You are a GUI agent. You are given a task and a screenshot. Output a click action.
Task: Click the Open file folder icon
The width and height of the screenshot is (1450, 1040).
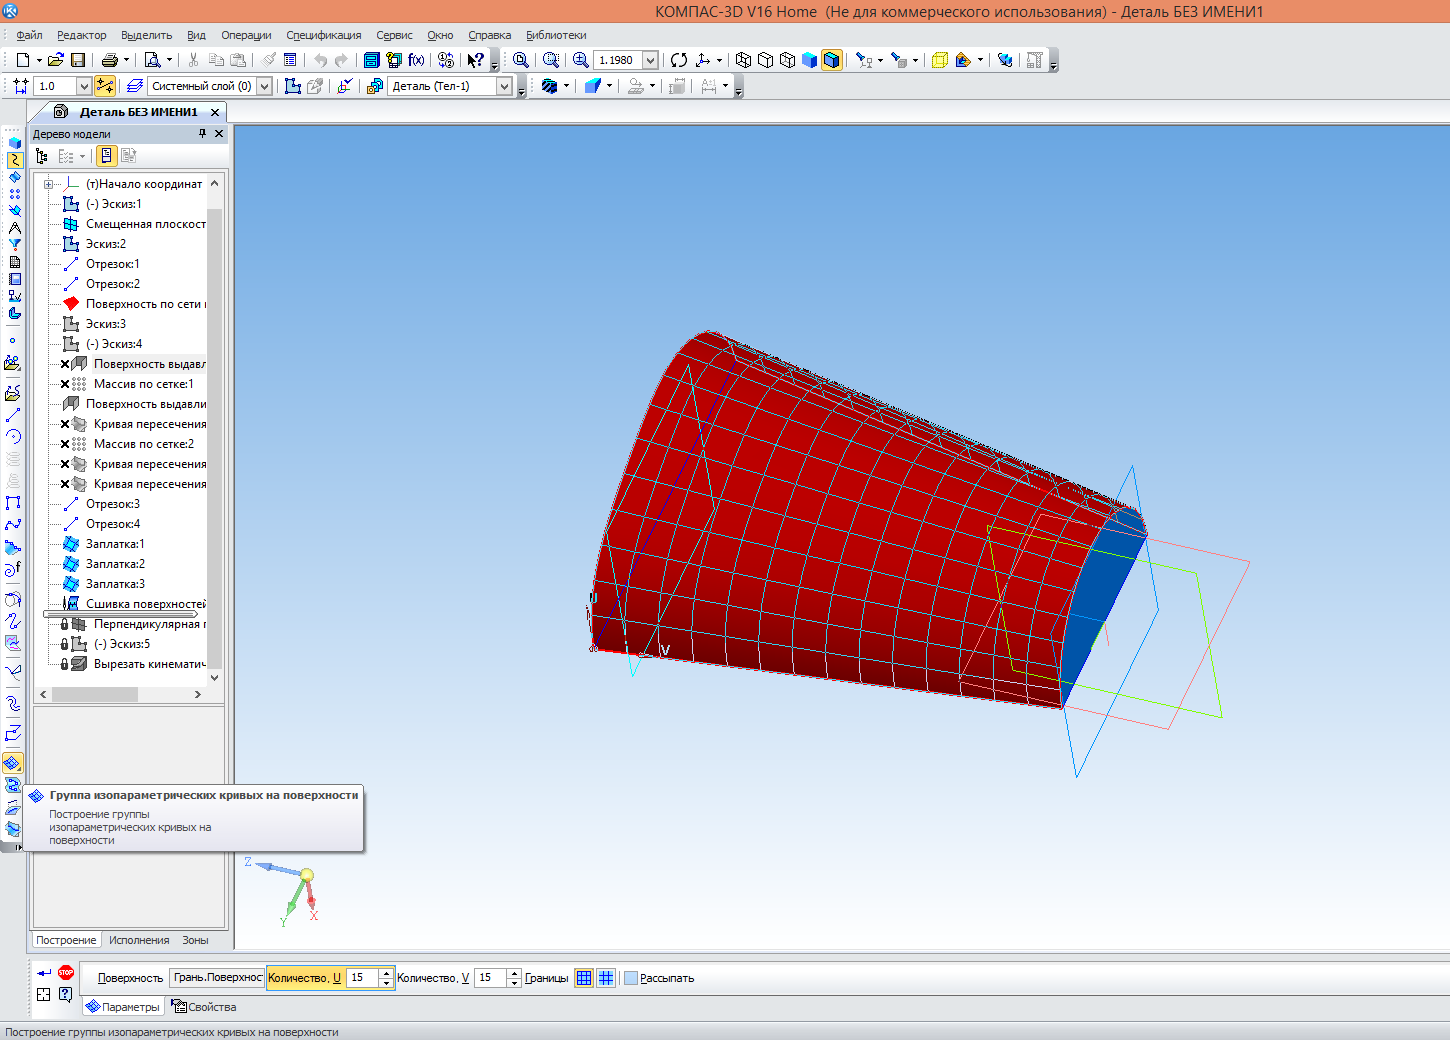pyautogui.click(x=56, y=60)
